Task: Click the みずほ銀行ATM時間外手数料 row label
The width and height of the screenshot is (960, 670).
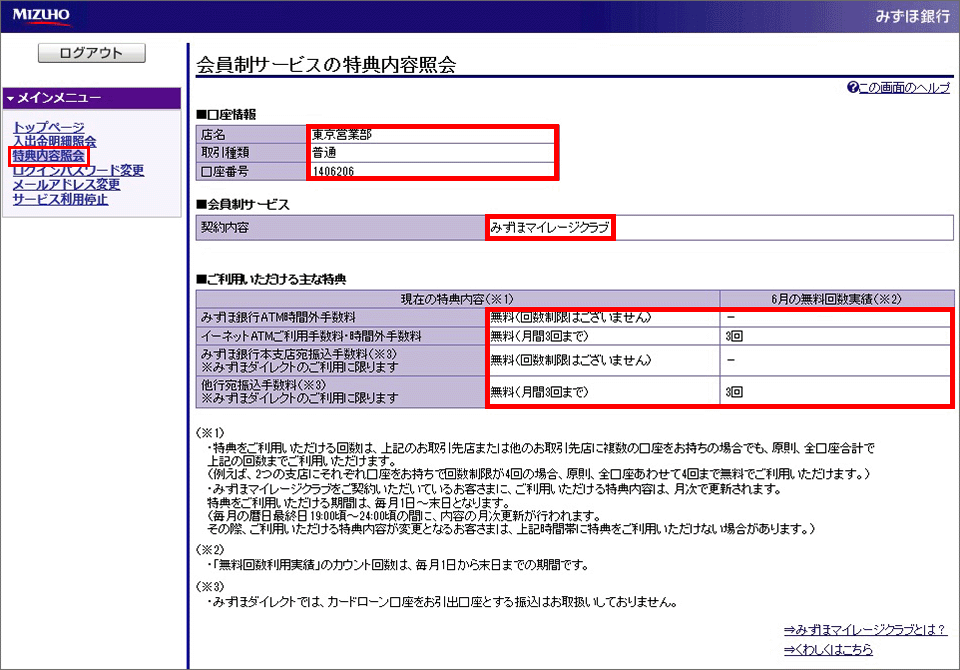Action: click(x=340, y=317)
